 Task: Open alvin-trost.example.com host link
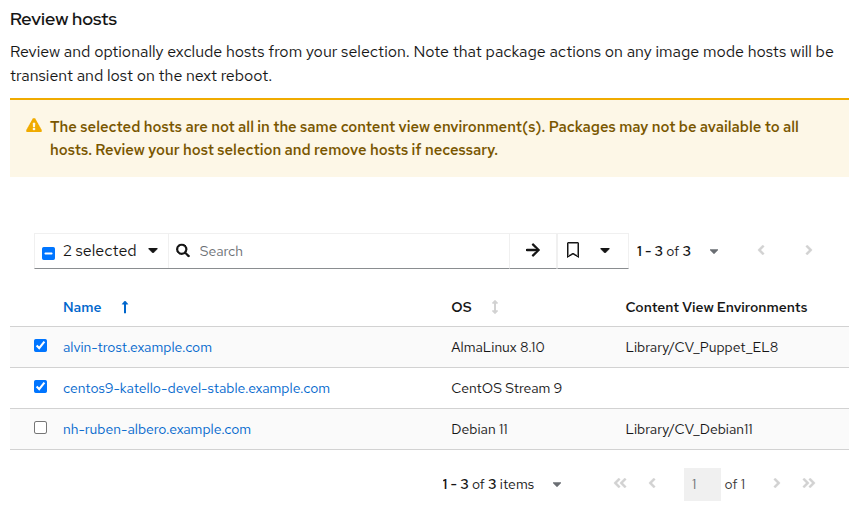pyautogui.click(x=137, y=347)
